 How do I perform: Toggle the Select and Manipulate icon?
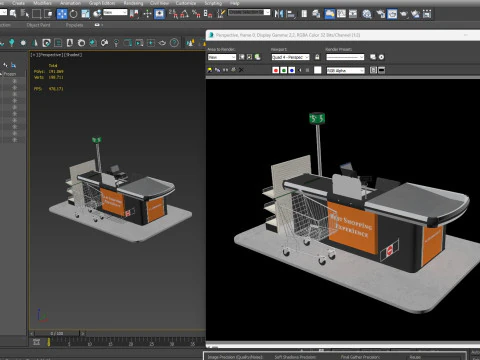coord(147,14)
